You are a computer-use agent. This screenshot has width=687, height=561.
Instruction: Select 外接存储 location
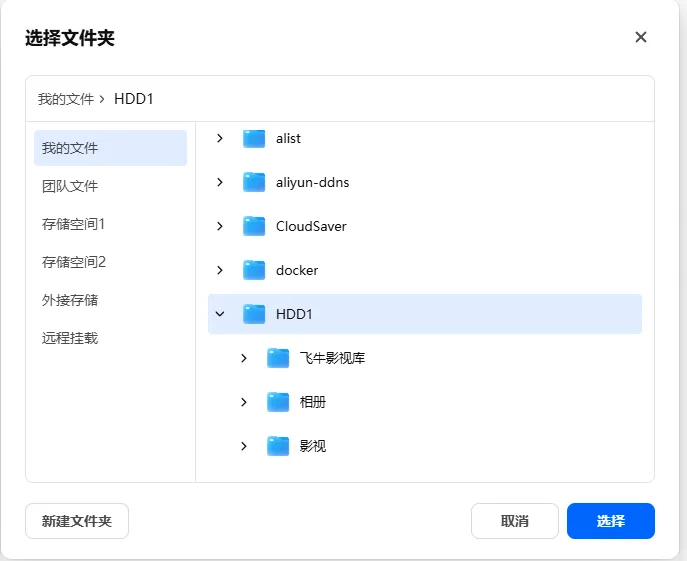point(70,300)
